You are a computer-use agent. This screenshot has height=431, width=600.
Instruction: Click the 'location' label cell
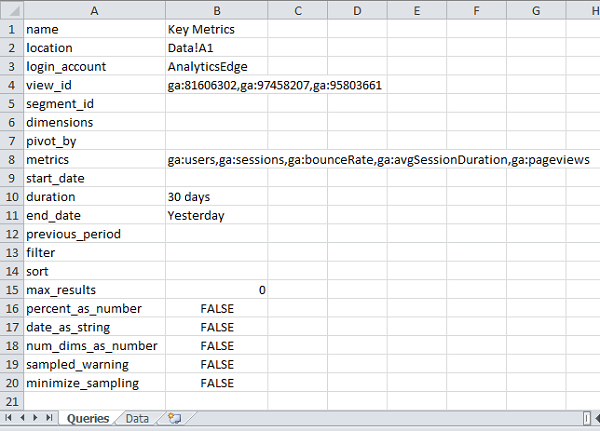(x=95, y=48)
